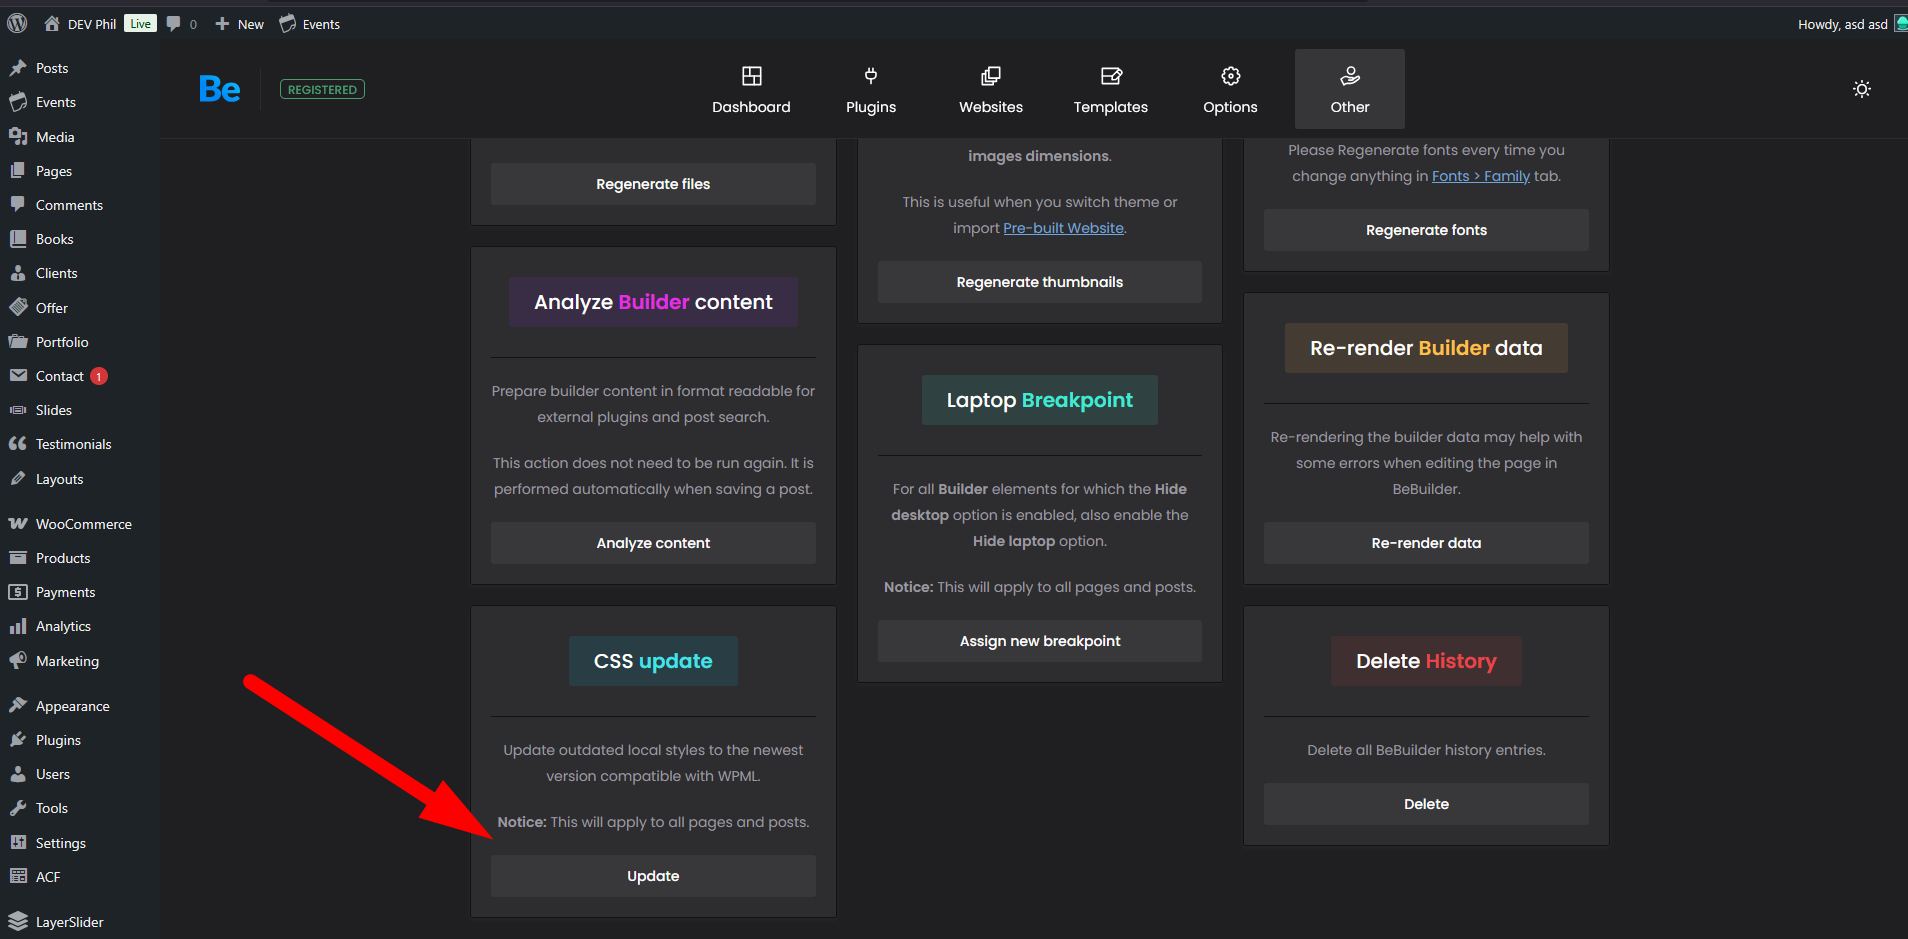Select the Other tab
The width and height of the screenshot is (1908, 939).
pos(1349,89)
